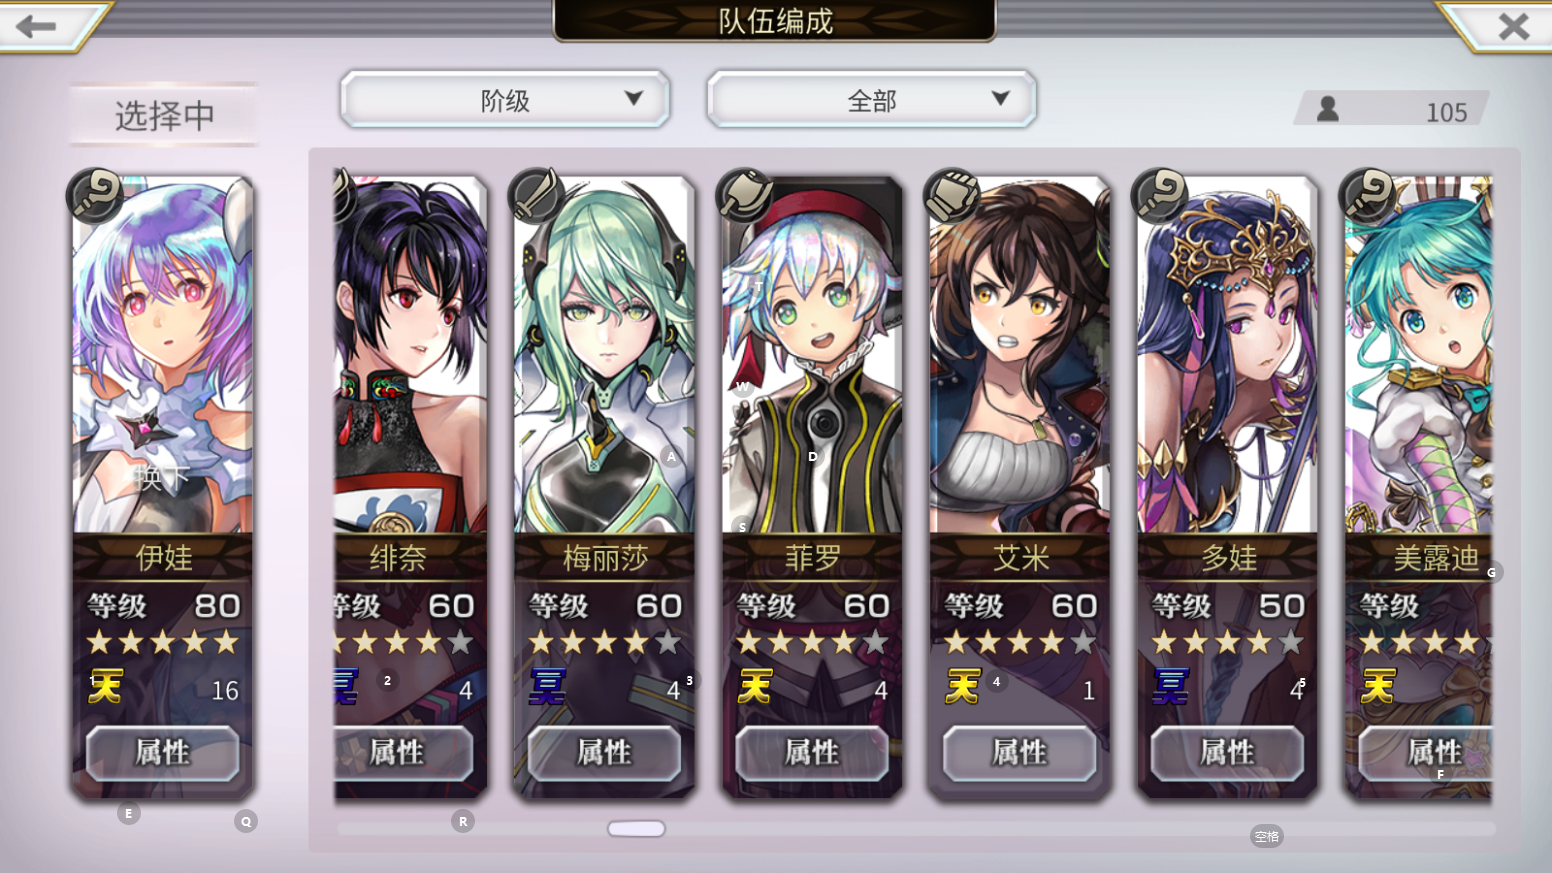This screenshot has width=1552, height=873.
Task: Click the gauntlet weapon icon on 艾米 card
Action: coord(953,194)
